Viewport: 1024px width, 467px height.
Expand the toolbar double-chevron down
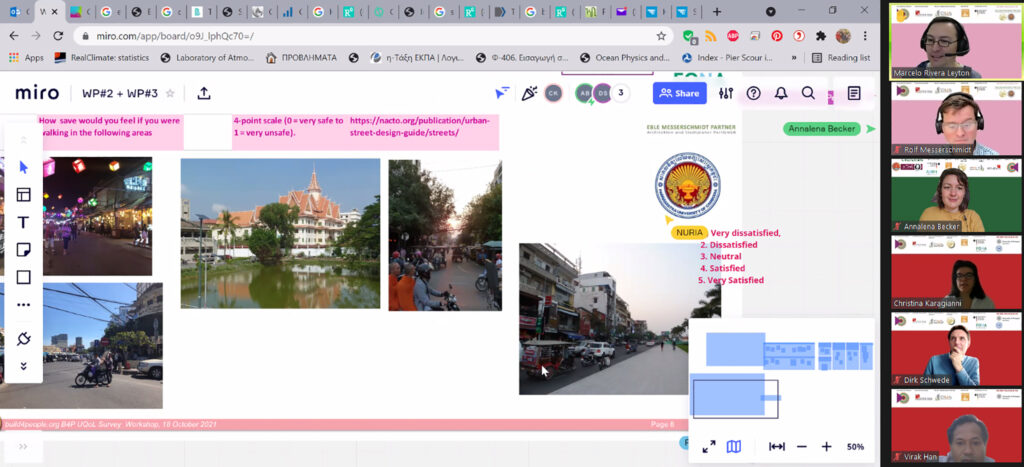tap(24, 366)
